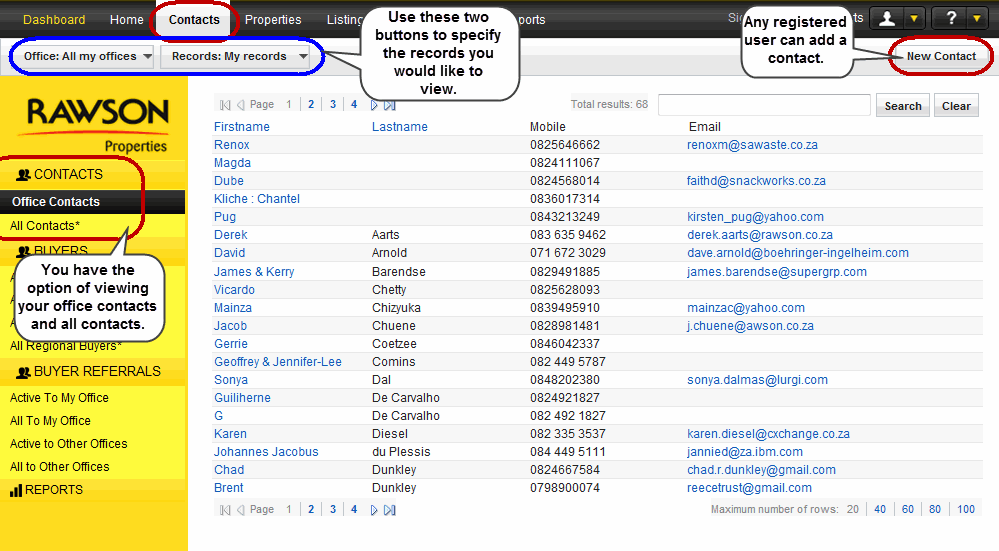This screenshot has width=999, height=551.
Task: Set maximum rows to 100
Action: pos(965,510)
